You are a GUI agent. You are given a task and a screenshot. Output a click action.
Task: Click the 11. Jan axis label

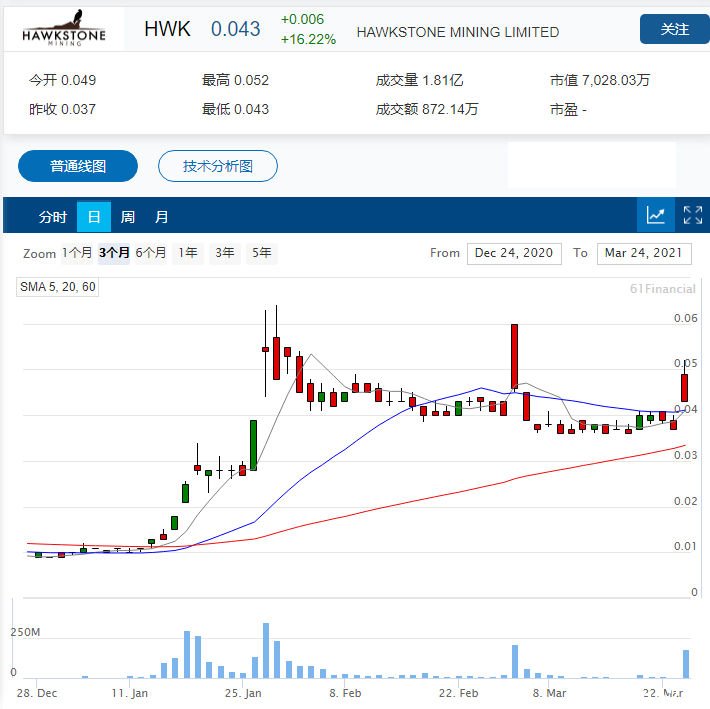point(130,693)
